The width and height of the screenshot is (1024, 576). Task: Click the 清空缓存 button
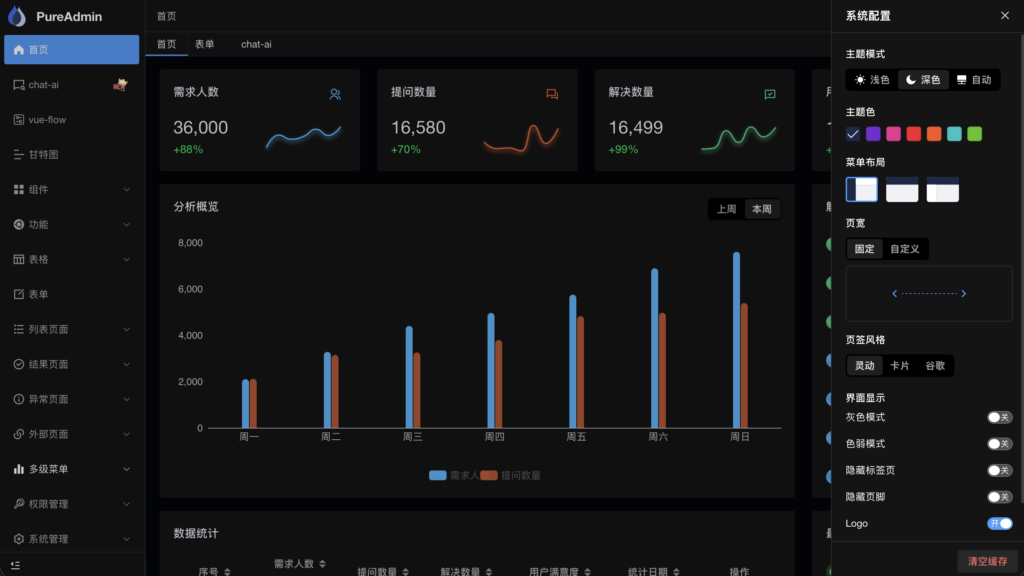pos(987,561)
